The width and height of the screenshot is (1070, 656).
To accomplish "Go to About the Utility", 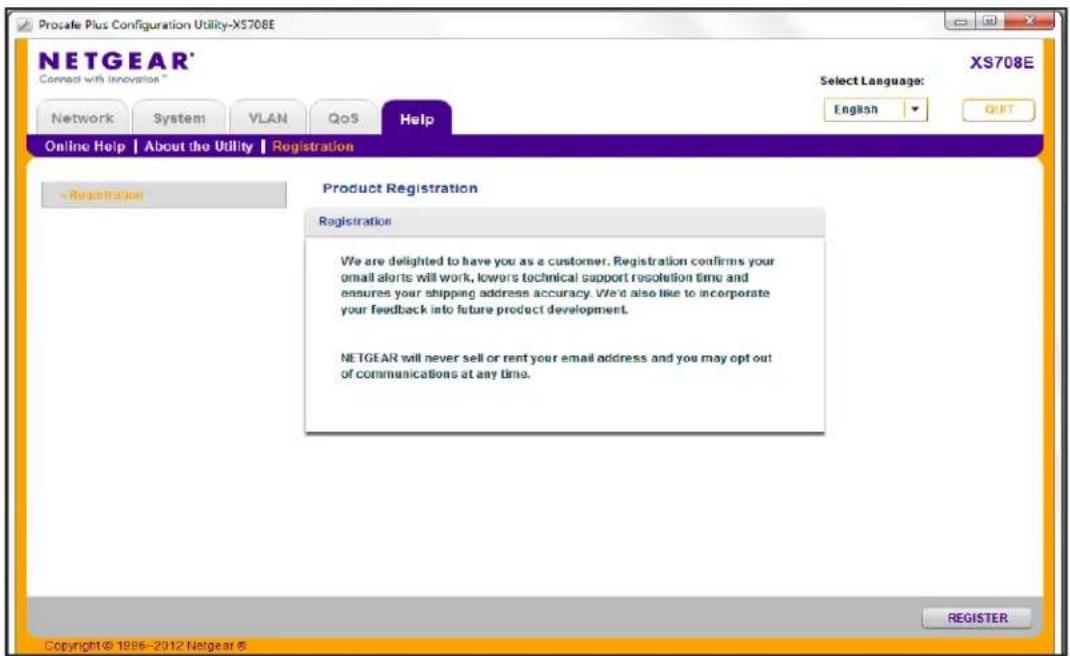I will pos(198,146).
